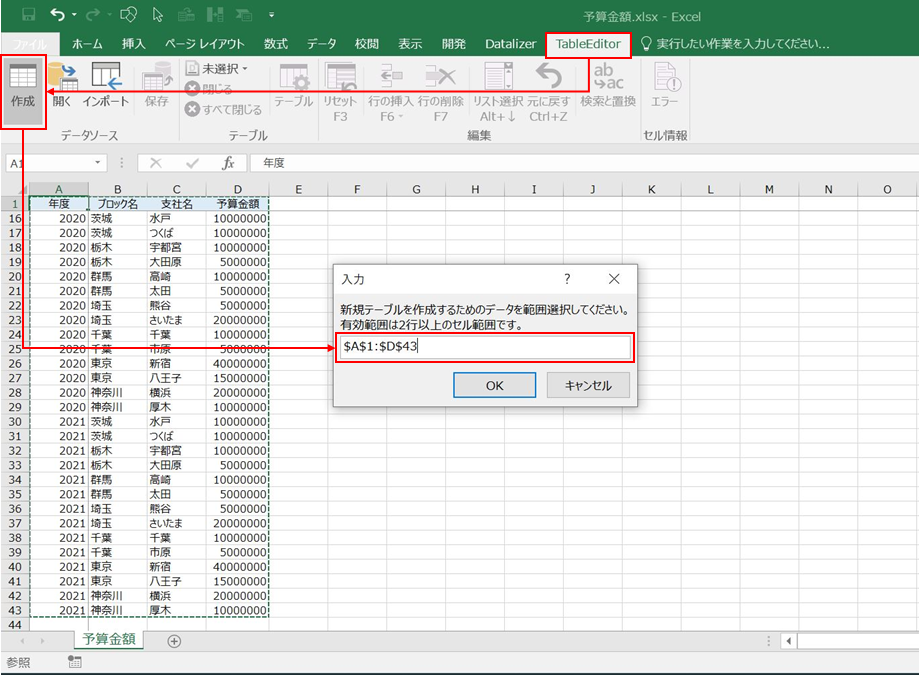The width and height of the screenshot is (919, 675).
Task: Open the Name Box dropdown arrow
Action: 97,163
